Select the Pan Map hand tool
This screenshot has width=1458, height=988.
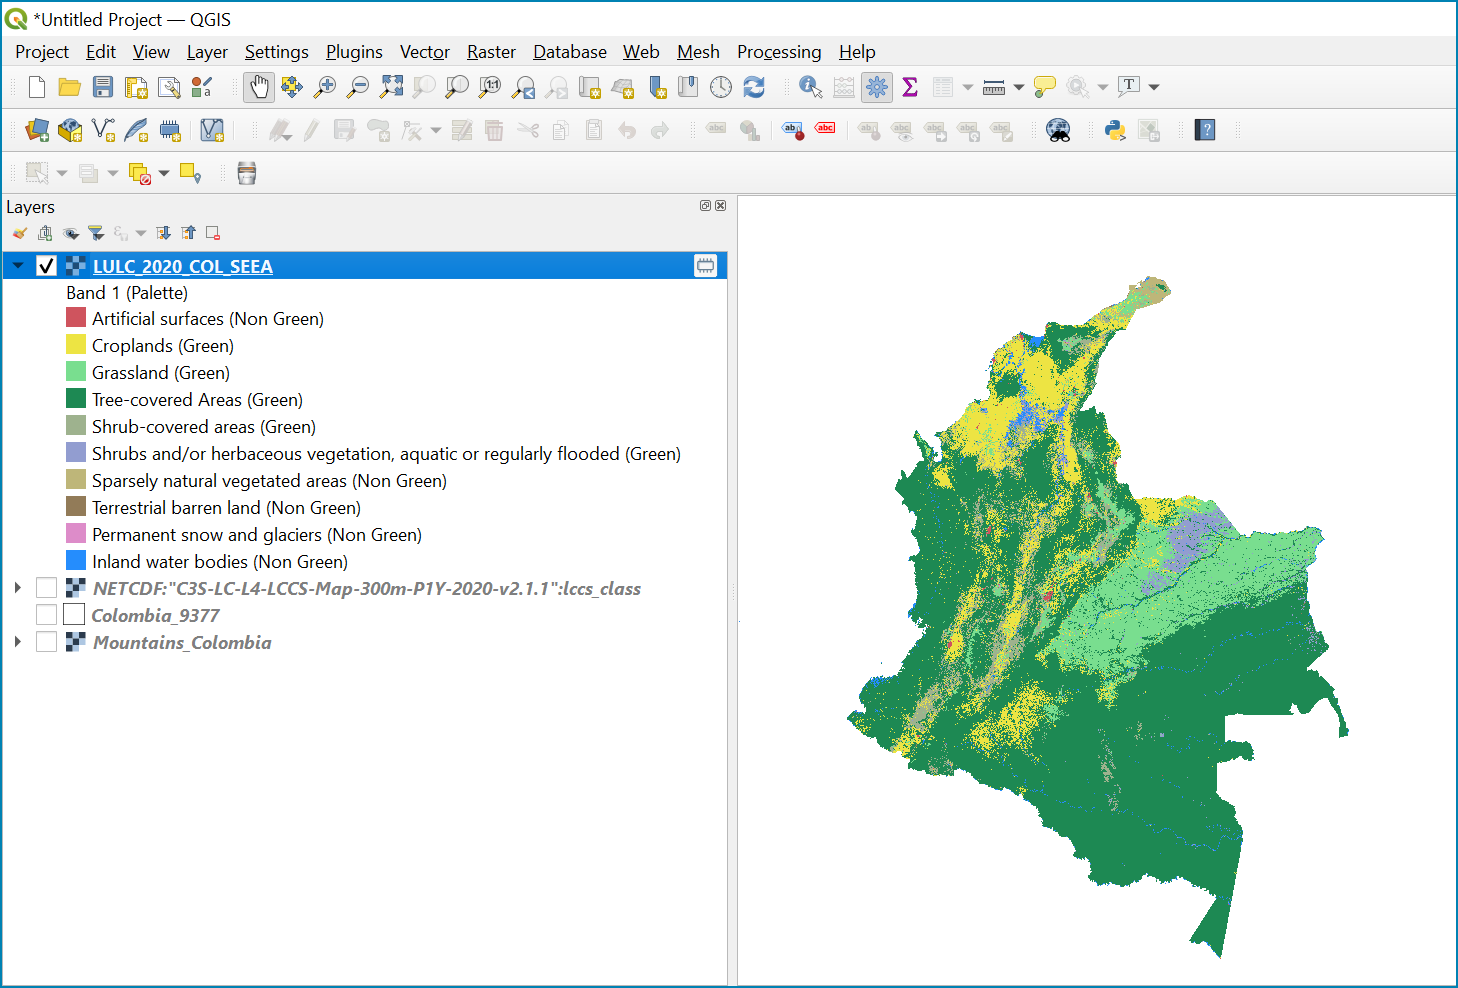[259, 87]
